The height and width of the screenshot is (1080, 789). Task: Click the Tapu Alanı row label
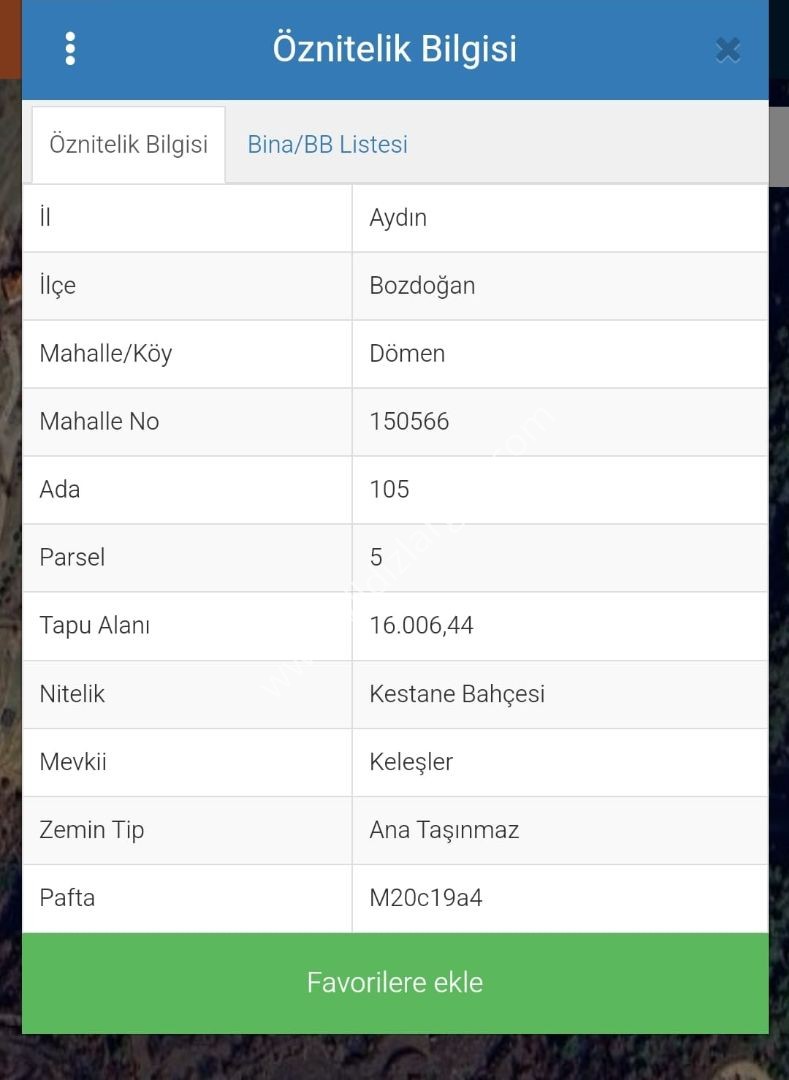click(94, 625)
